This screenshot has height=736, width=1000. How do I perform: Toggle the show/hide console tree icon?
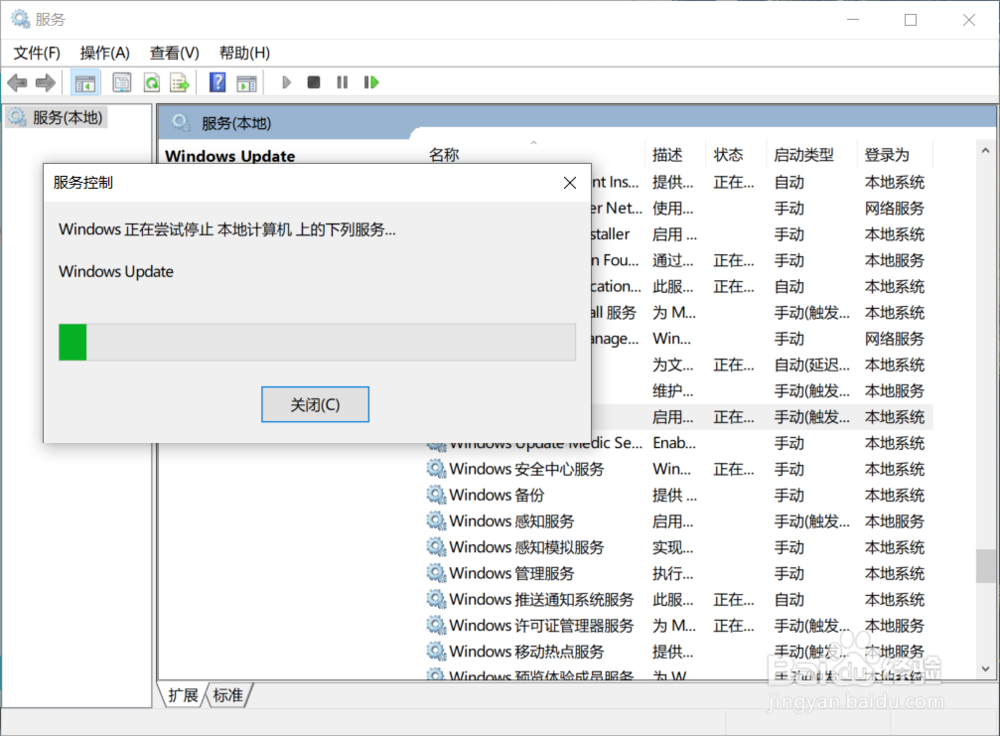click(85, 82)
